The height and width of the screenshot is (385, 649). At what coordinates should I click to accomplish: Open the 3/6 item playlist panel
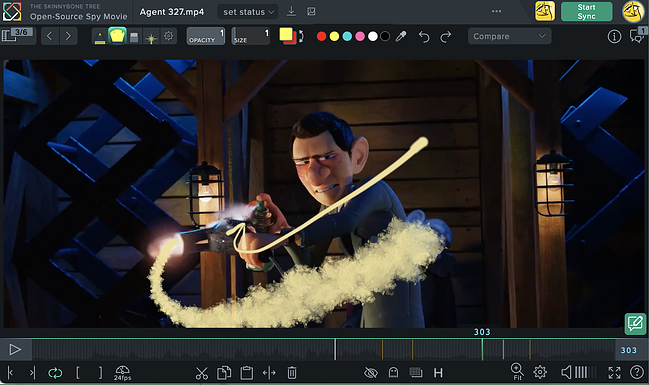coord(18,36)
